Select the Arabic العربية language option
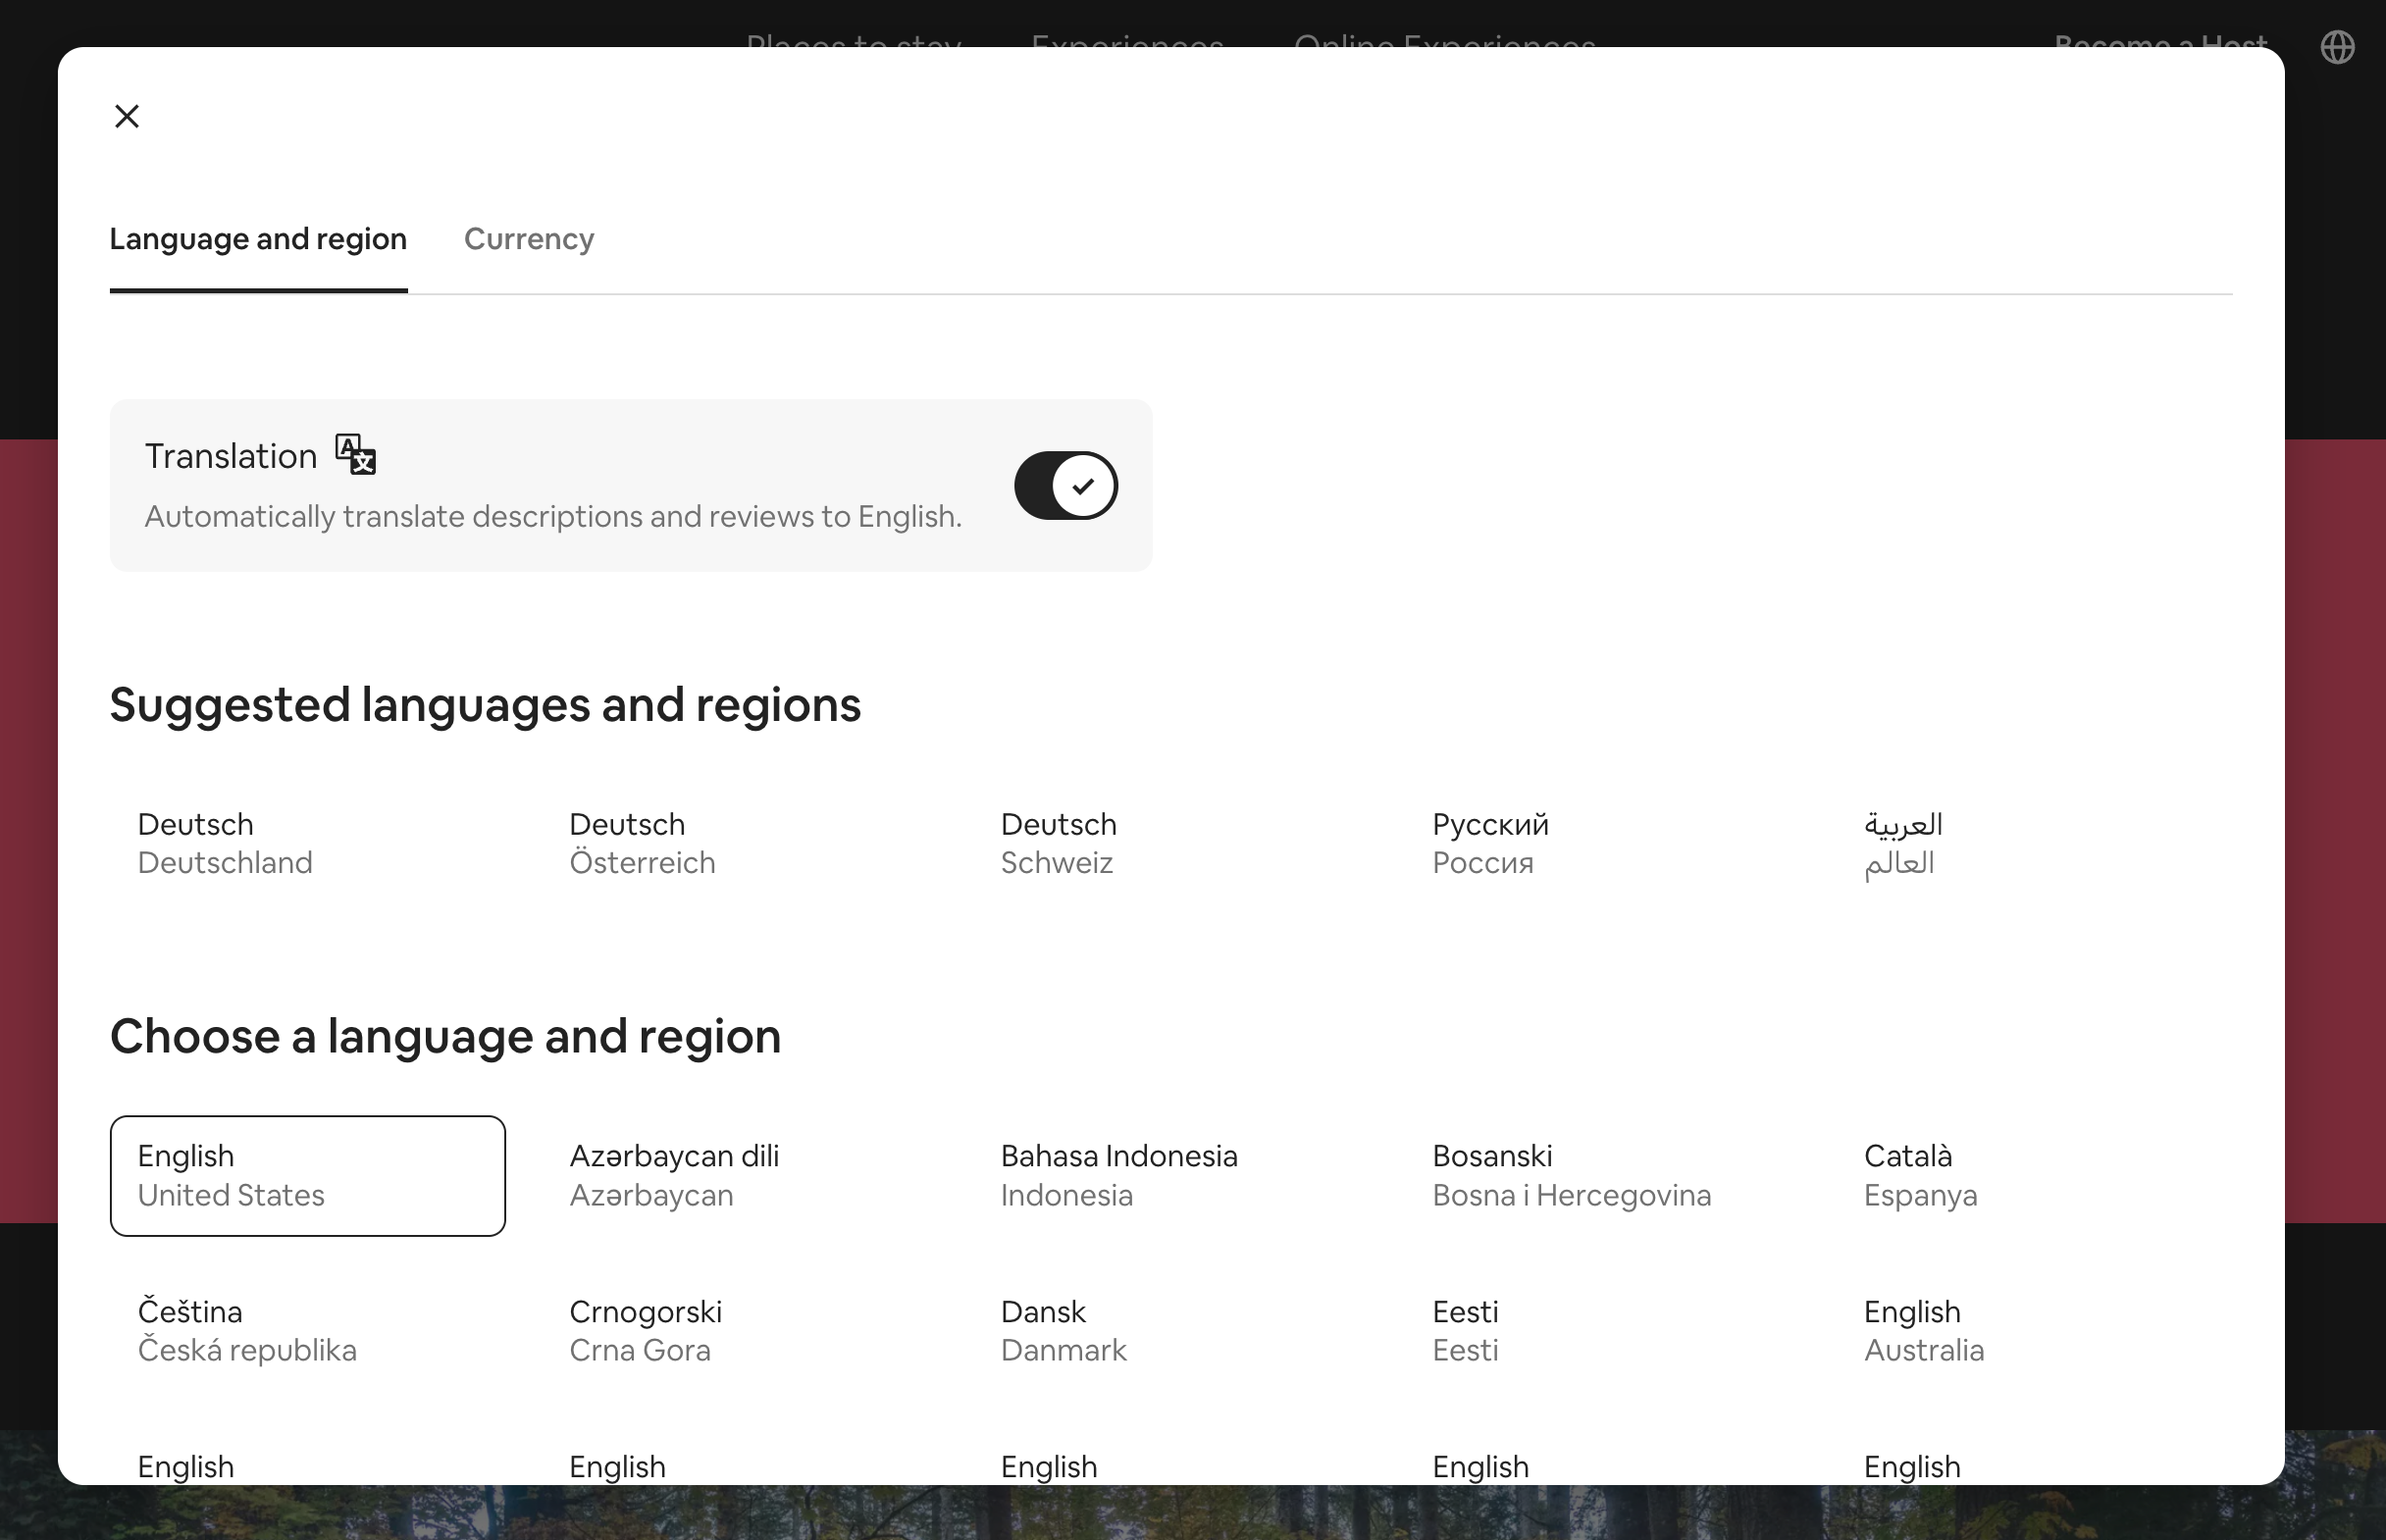This screenshot has height=1540, width=2386. coord(1902,843)
